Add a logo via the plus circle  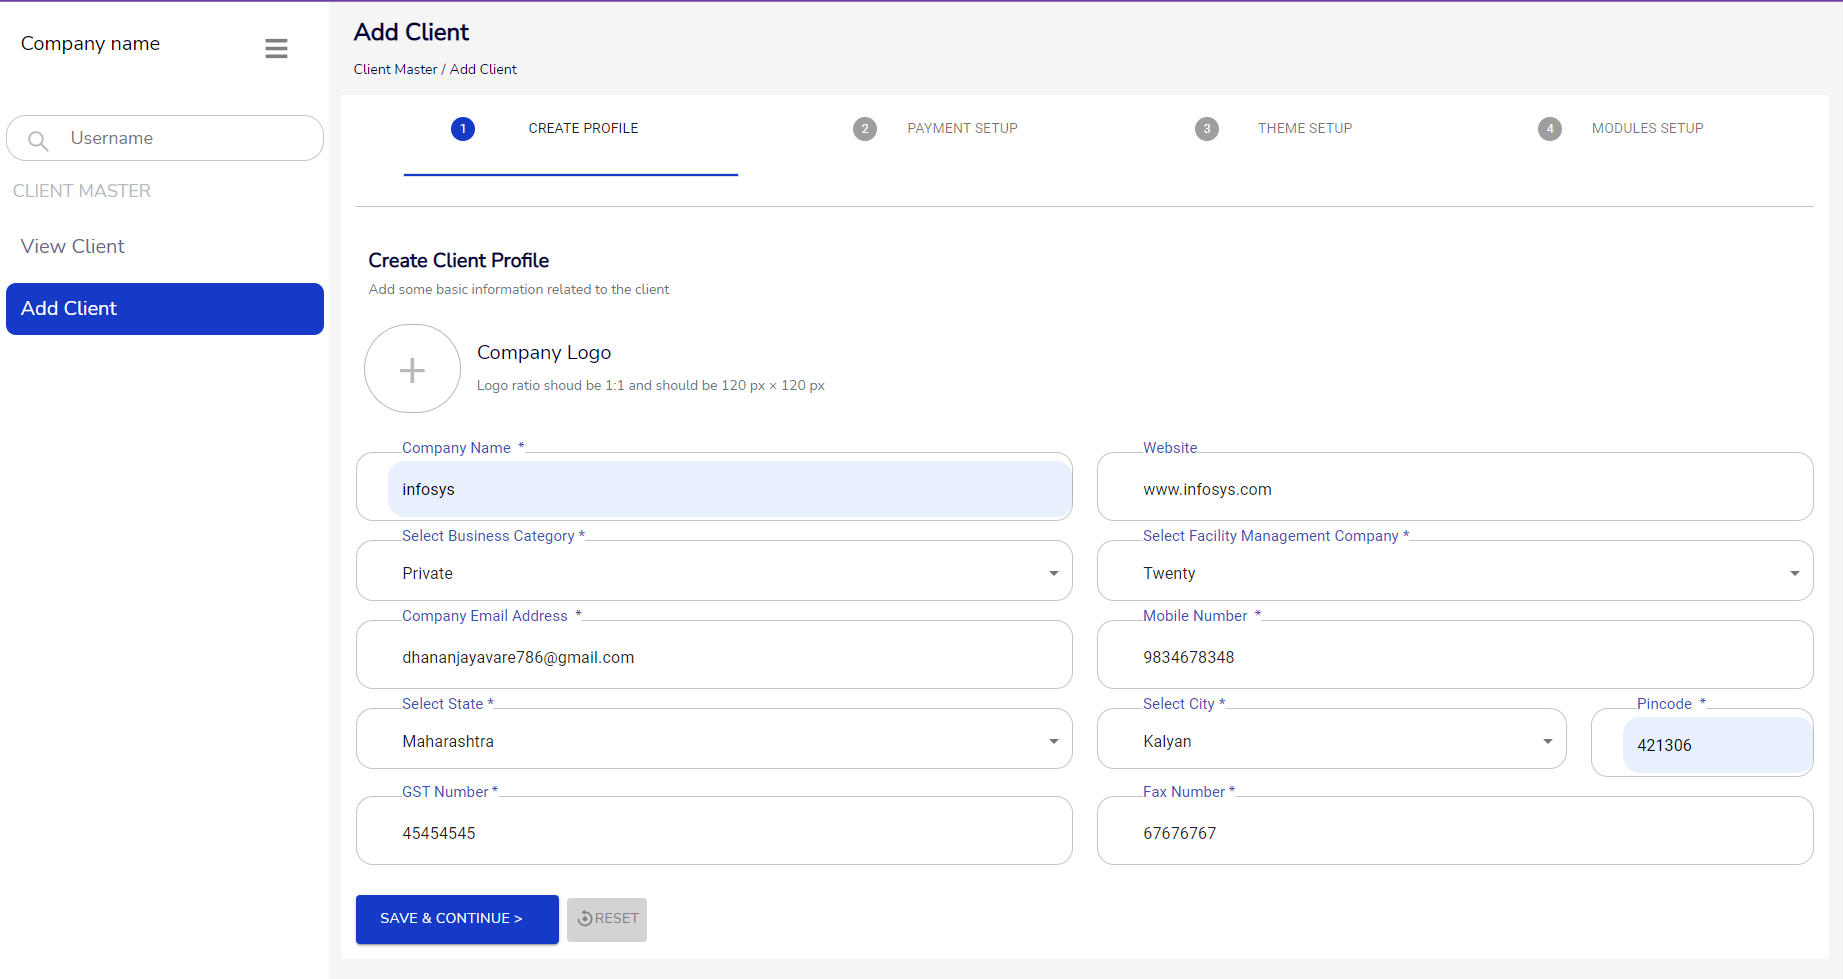pyautogui.click(x=412, y=369)
